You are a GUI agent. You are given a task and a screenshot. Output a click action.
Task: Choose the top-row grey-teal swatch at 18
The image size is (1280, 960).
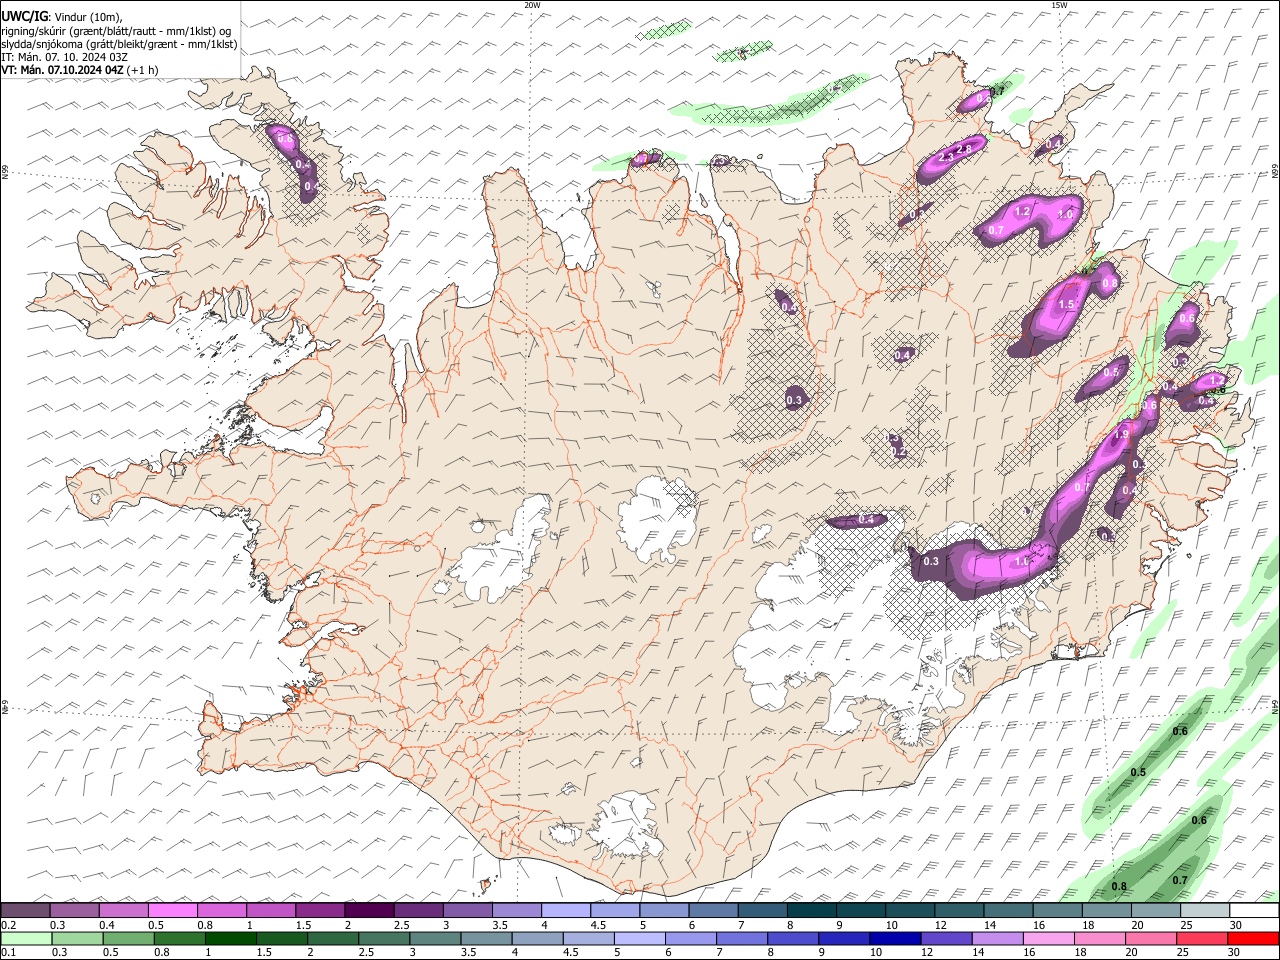[1105, 910]
